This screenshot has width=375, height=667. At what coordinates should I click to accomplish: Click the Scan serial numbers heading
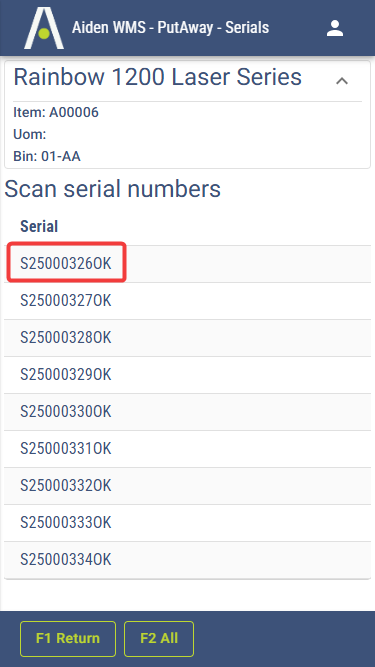(113, 189)
